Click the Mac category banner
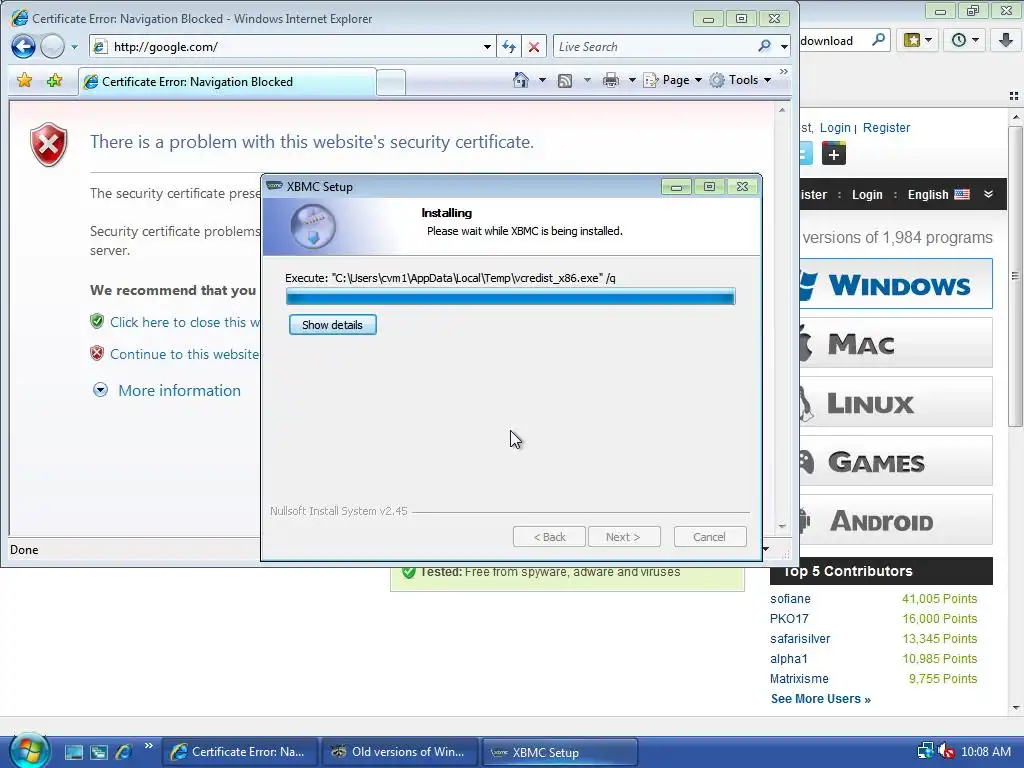Image resolution: width=1024 pixels, height=768 pixels. [x=896, y=343]
